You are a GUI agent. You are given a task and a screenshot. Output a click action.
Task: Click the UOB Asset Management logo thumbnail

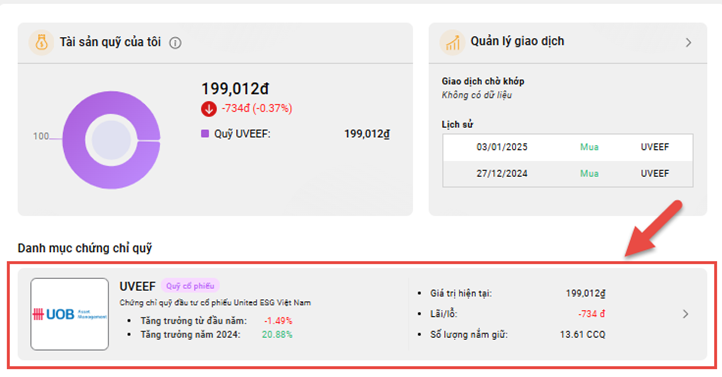tap(70, 314)
